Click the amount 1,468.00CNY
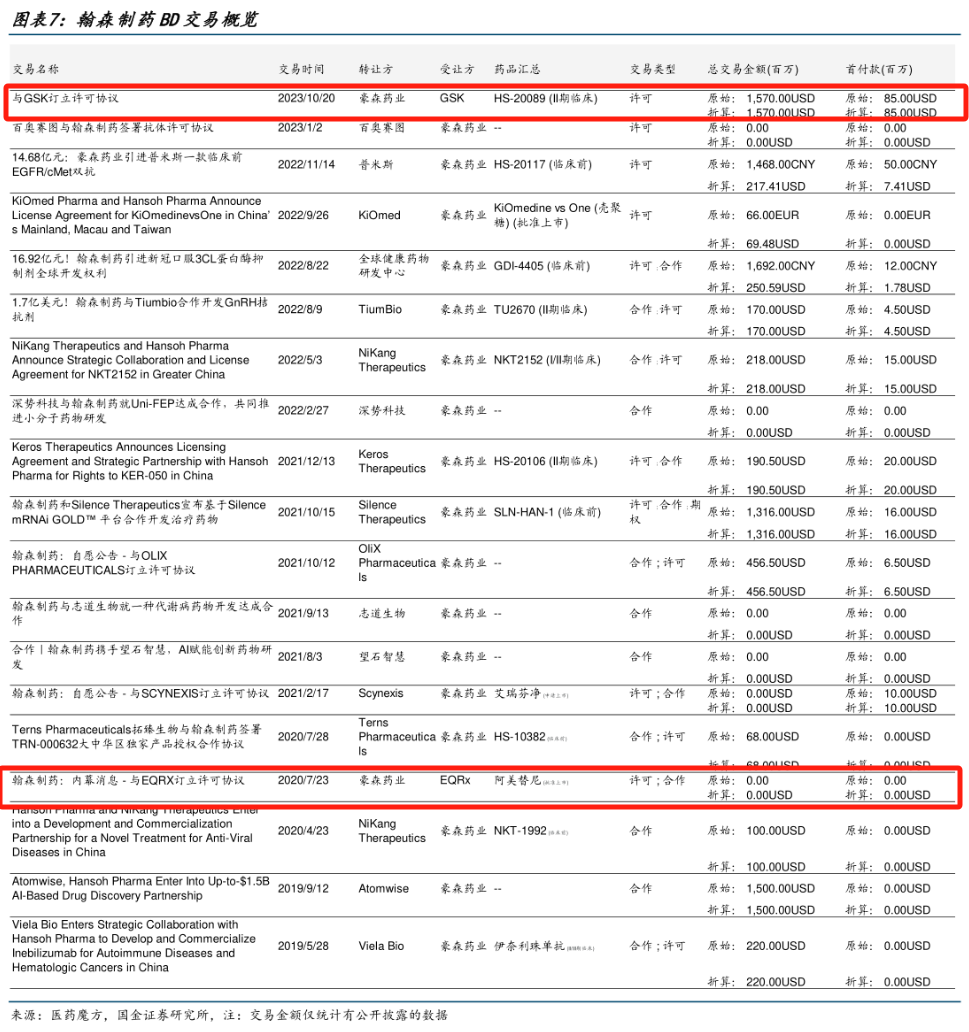969x1032 pixels. point(780,165)
